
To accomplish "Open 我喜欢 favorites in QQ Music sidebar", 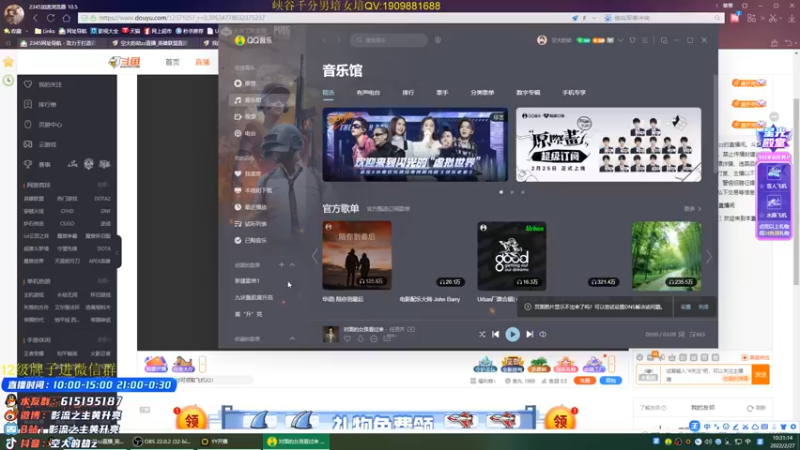I will (x=248, y=173).
